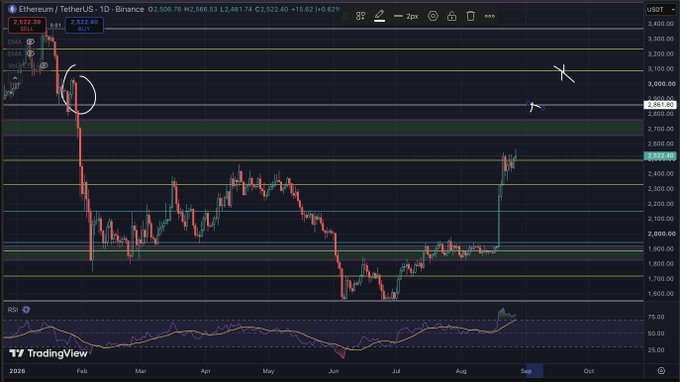
Task: Open the pencil line color picker
Action: pyautogui.click(x=379, y=16)
